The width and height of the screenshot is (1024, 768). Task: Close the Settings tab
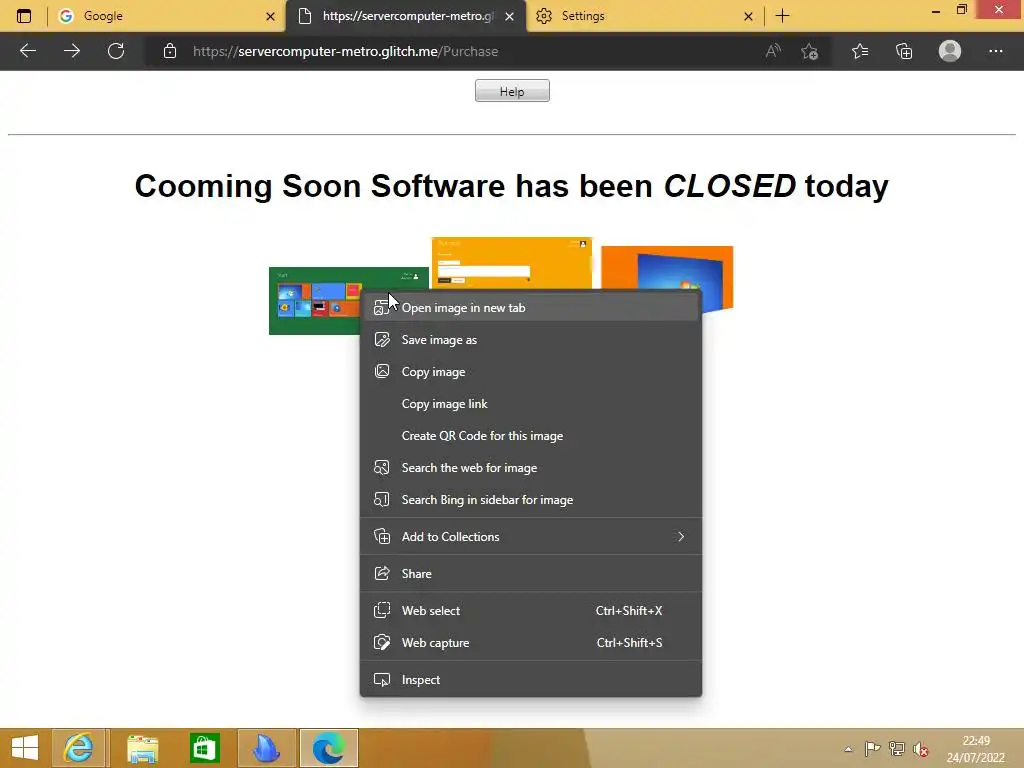point(748,16)
